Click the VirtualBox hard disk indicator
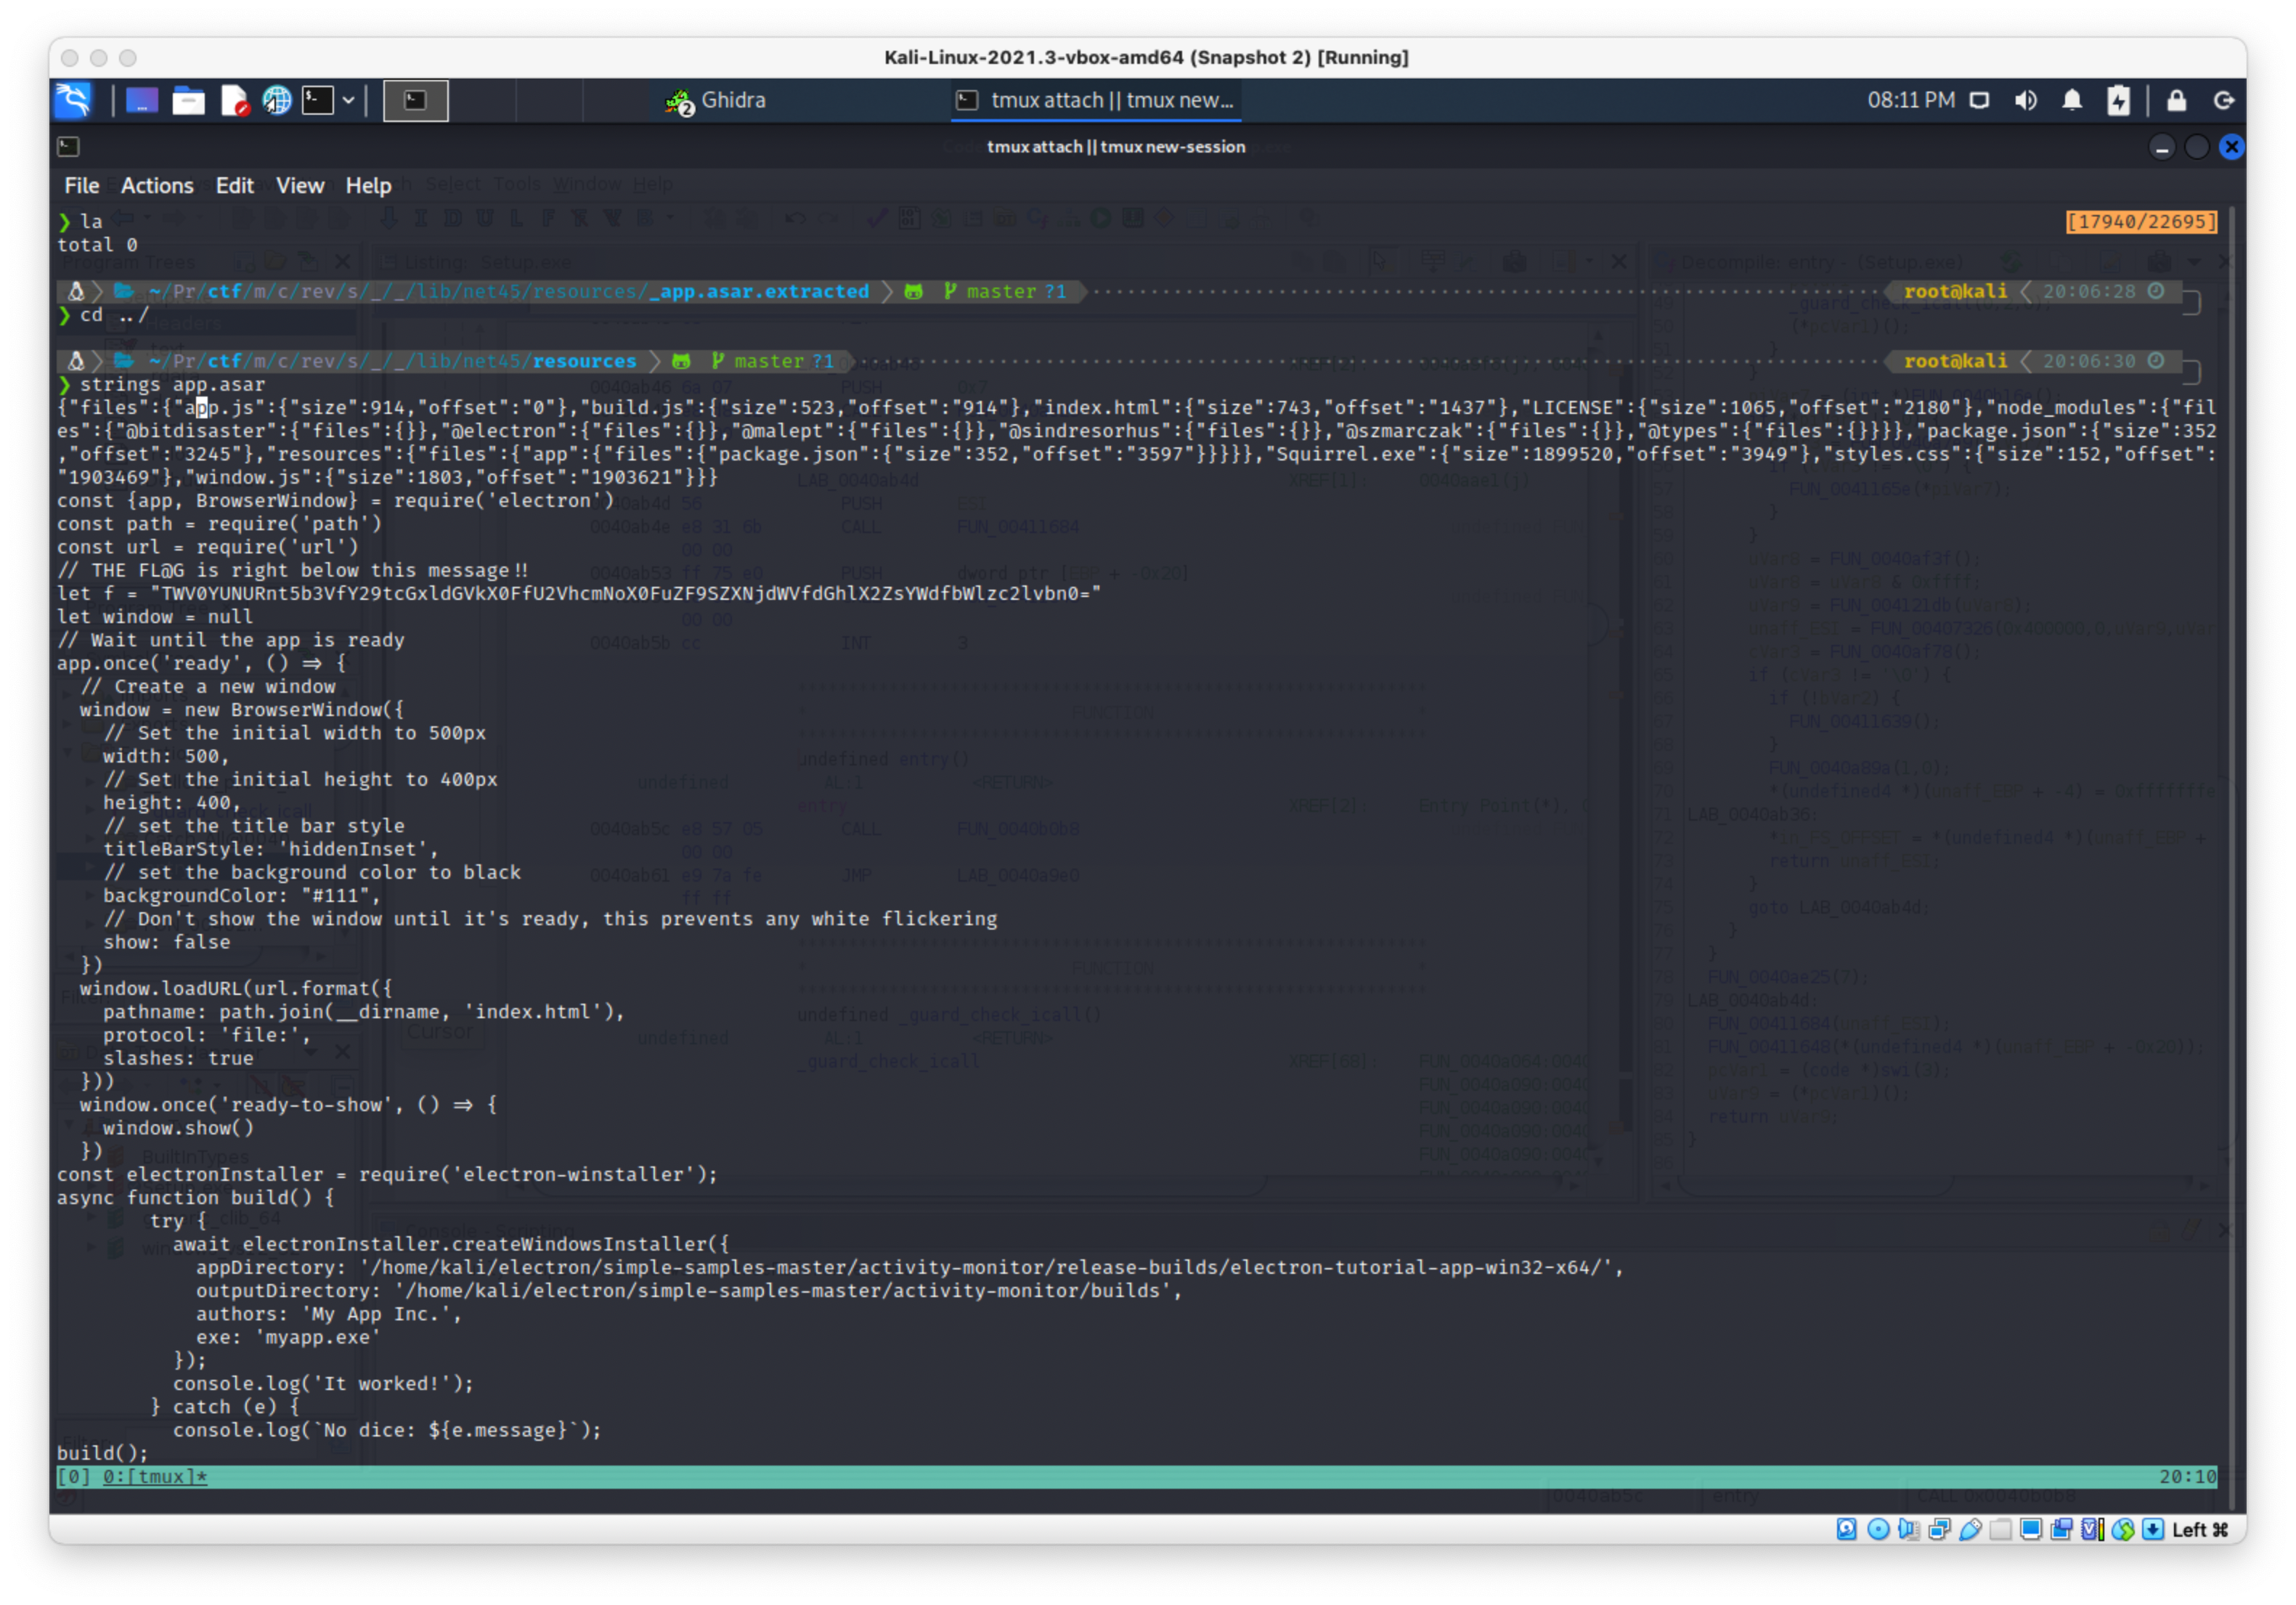Viewport: 2296px width, 1605px height. click(1846, 1529)
